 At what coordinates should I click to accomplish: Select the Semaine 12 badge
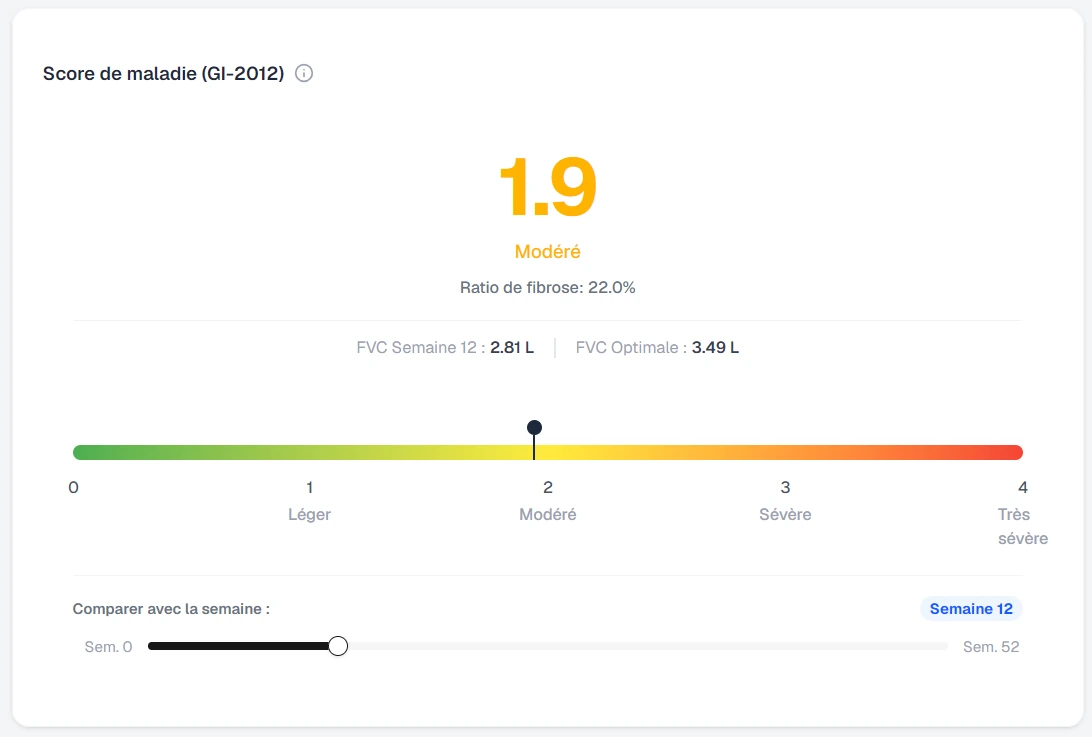click(971, 609)
